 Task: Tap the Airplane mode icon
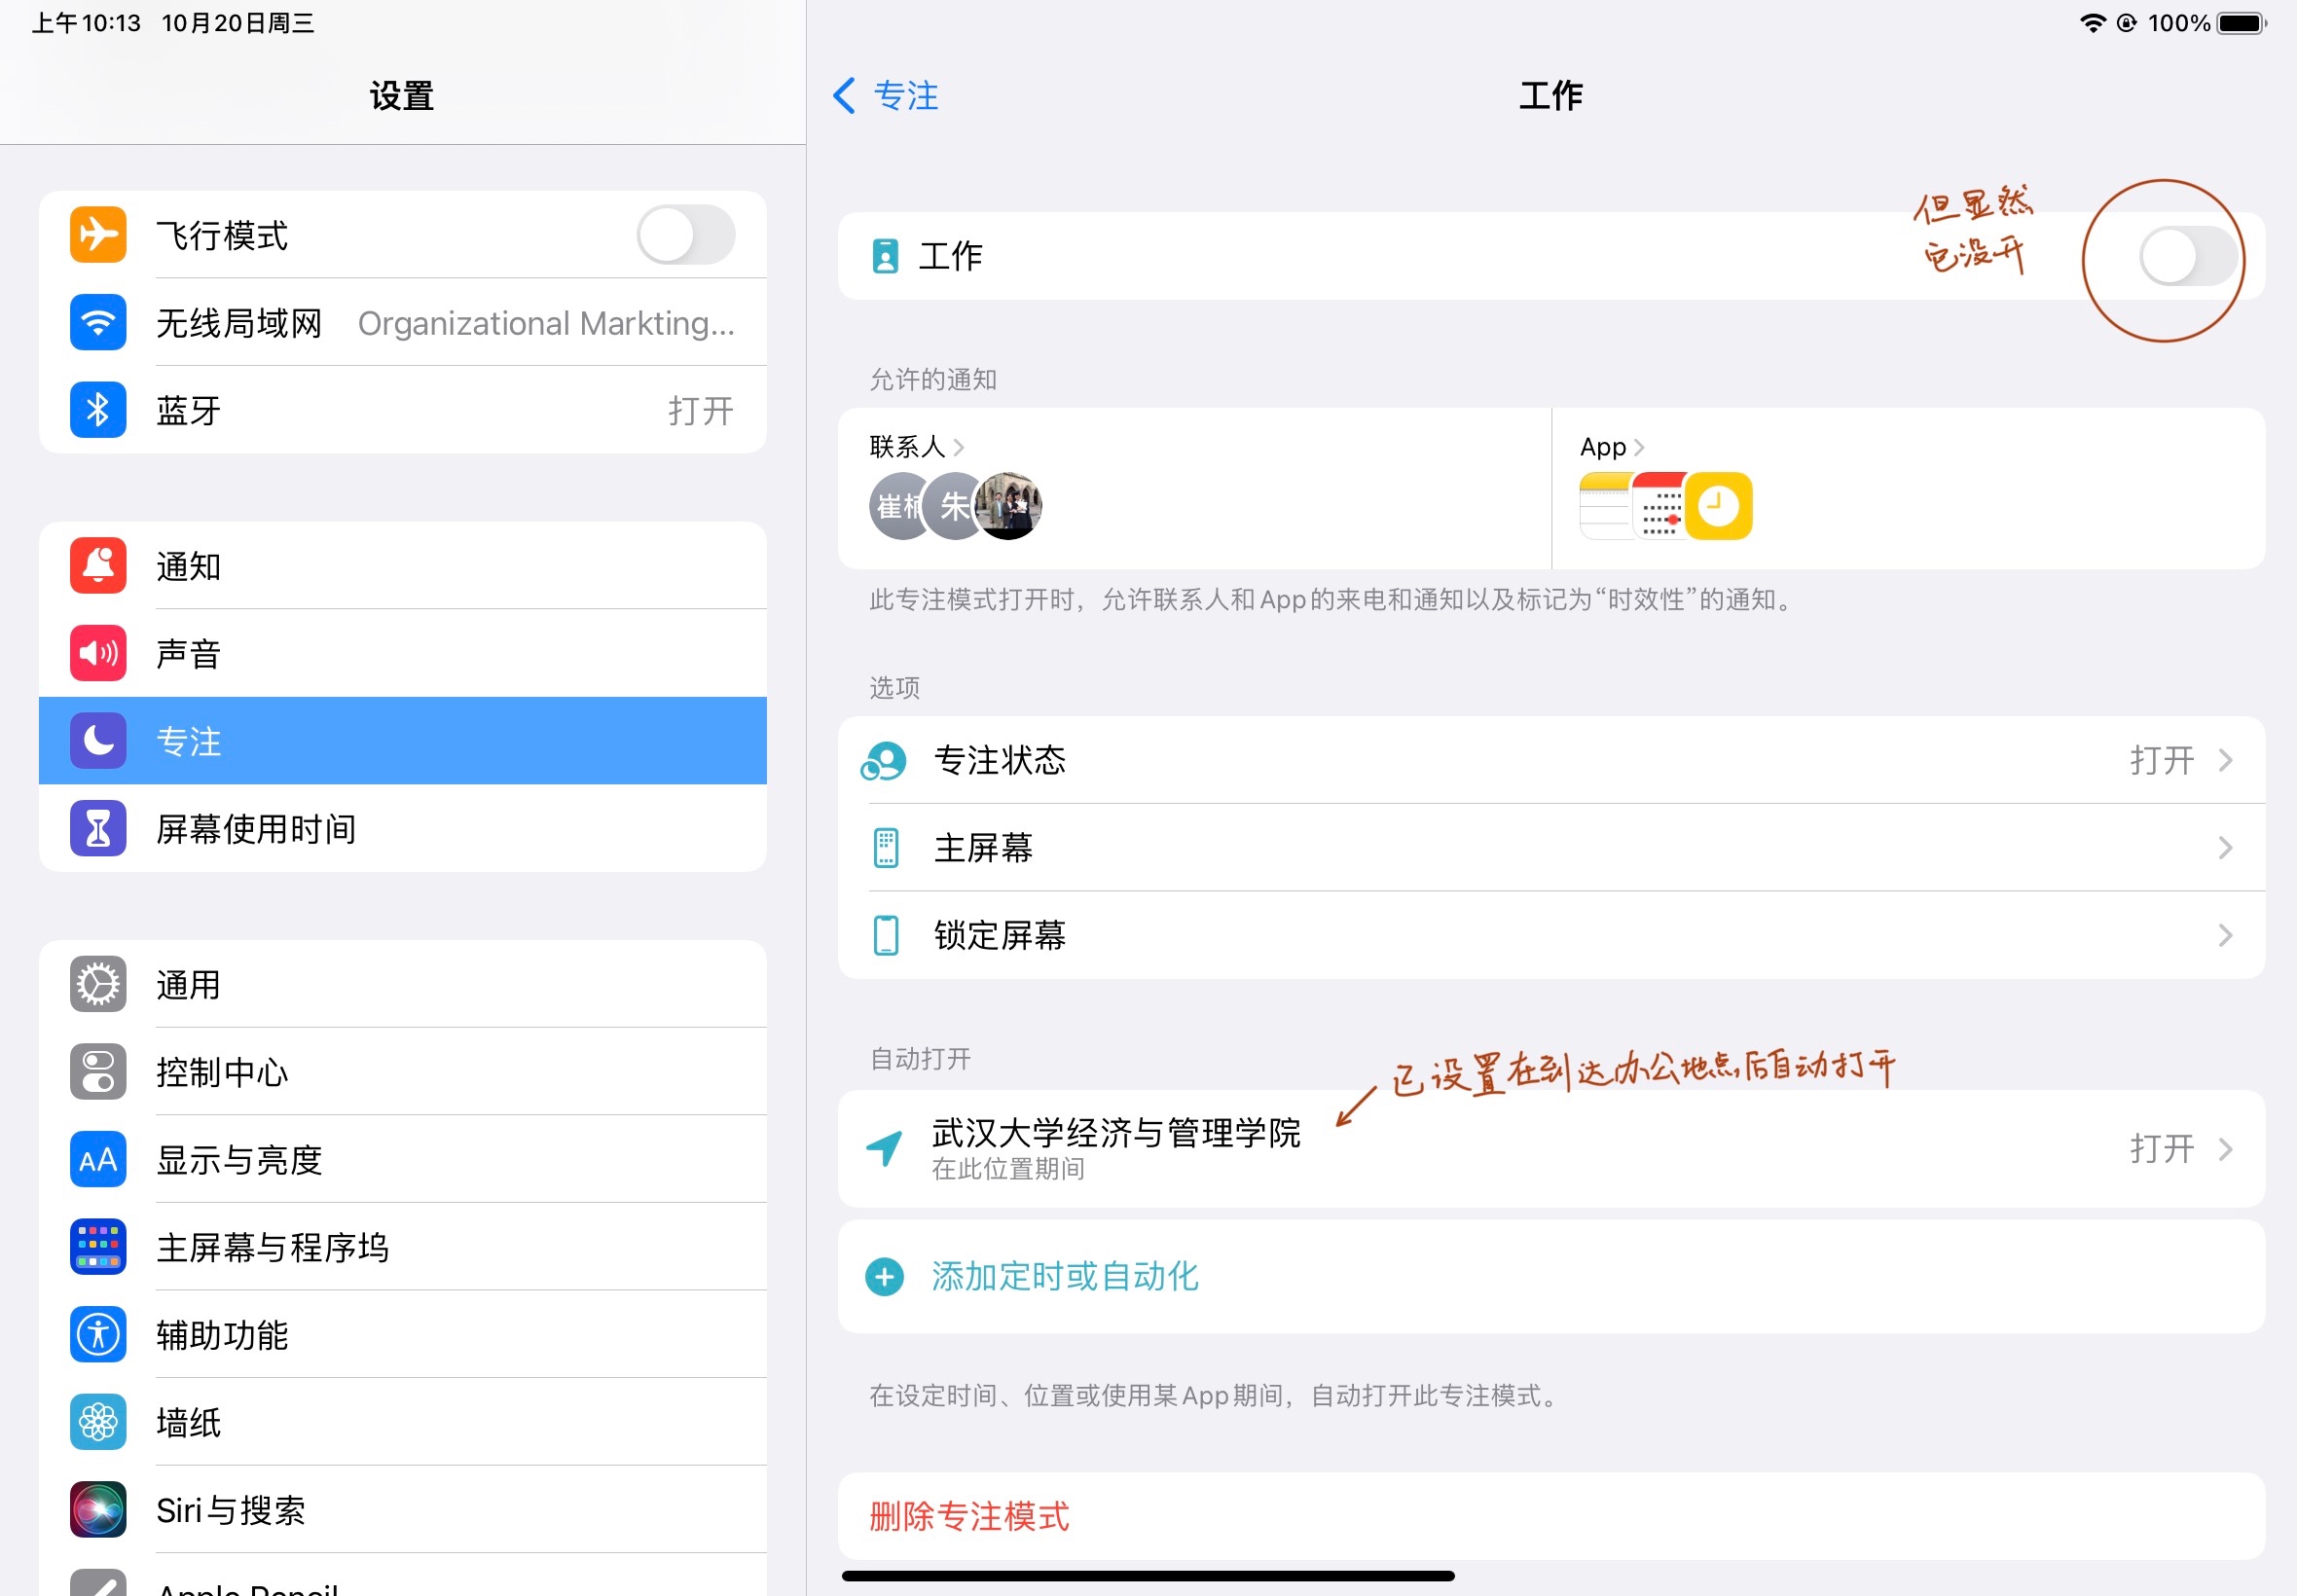coord(98,235)
